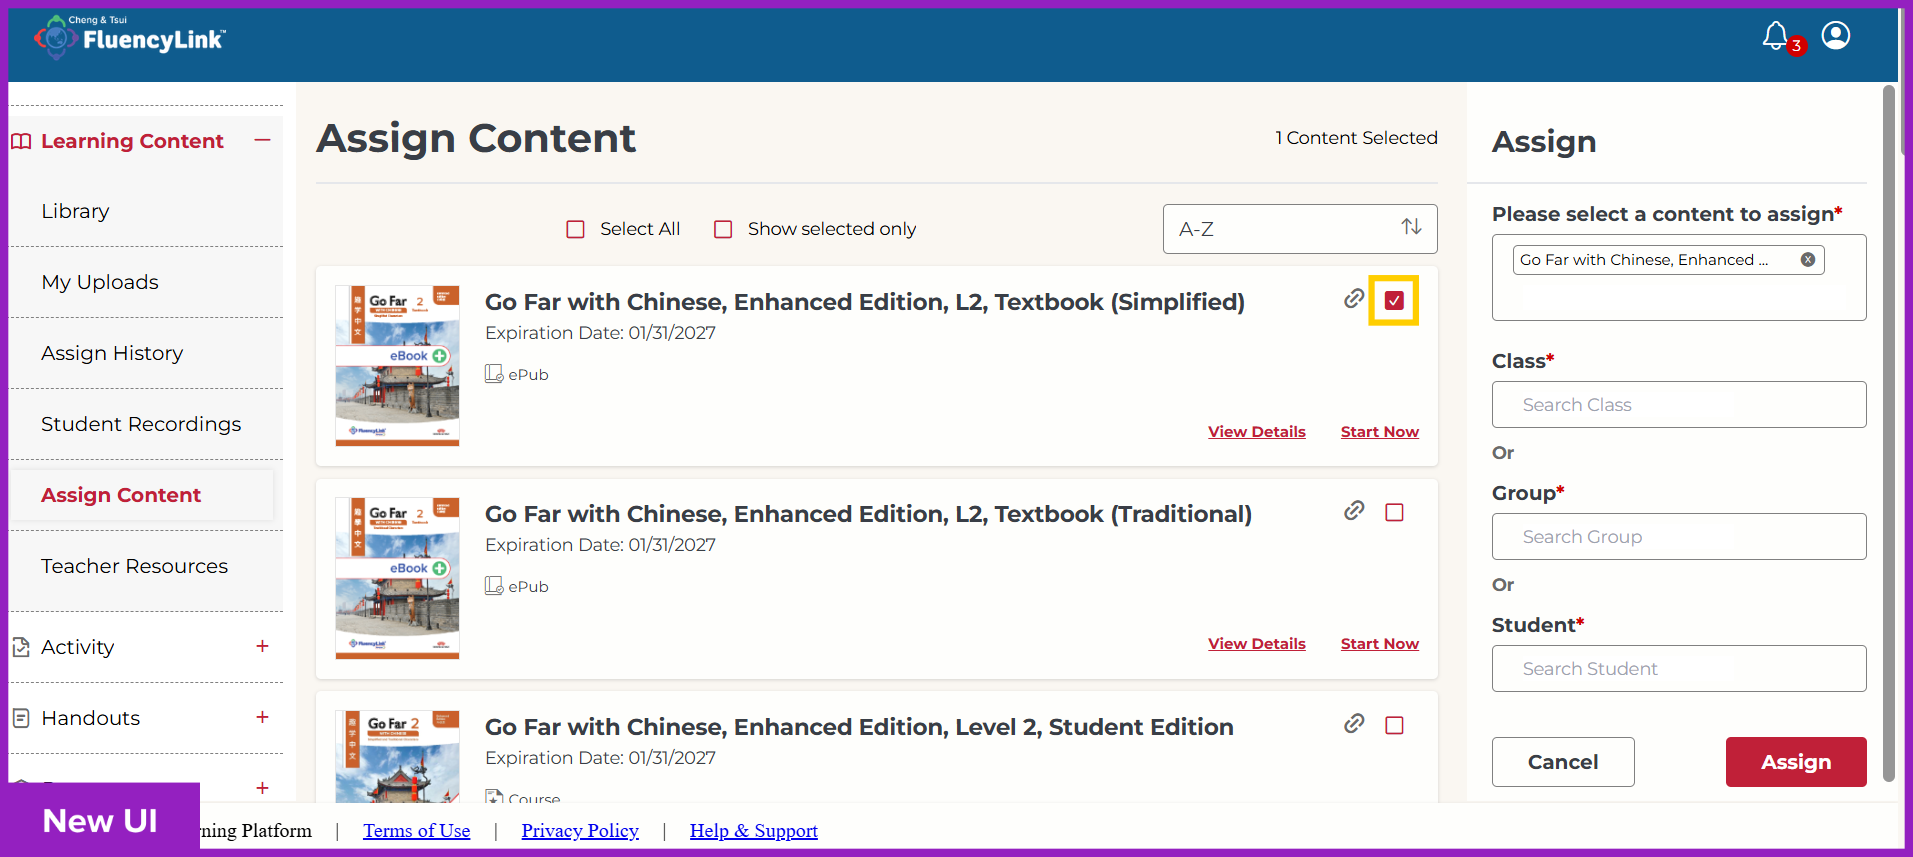The width and height of the screenshot is (1913, 857).
Task: Click the ePub icon for Traditional textbook
Action: pyautogui.click(x=494, y=586)
